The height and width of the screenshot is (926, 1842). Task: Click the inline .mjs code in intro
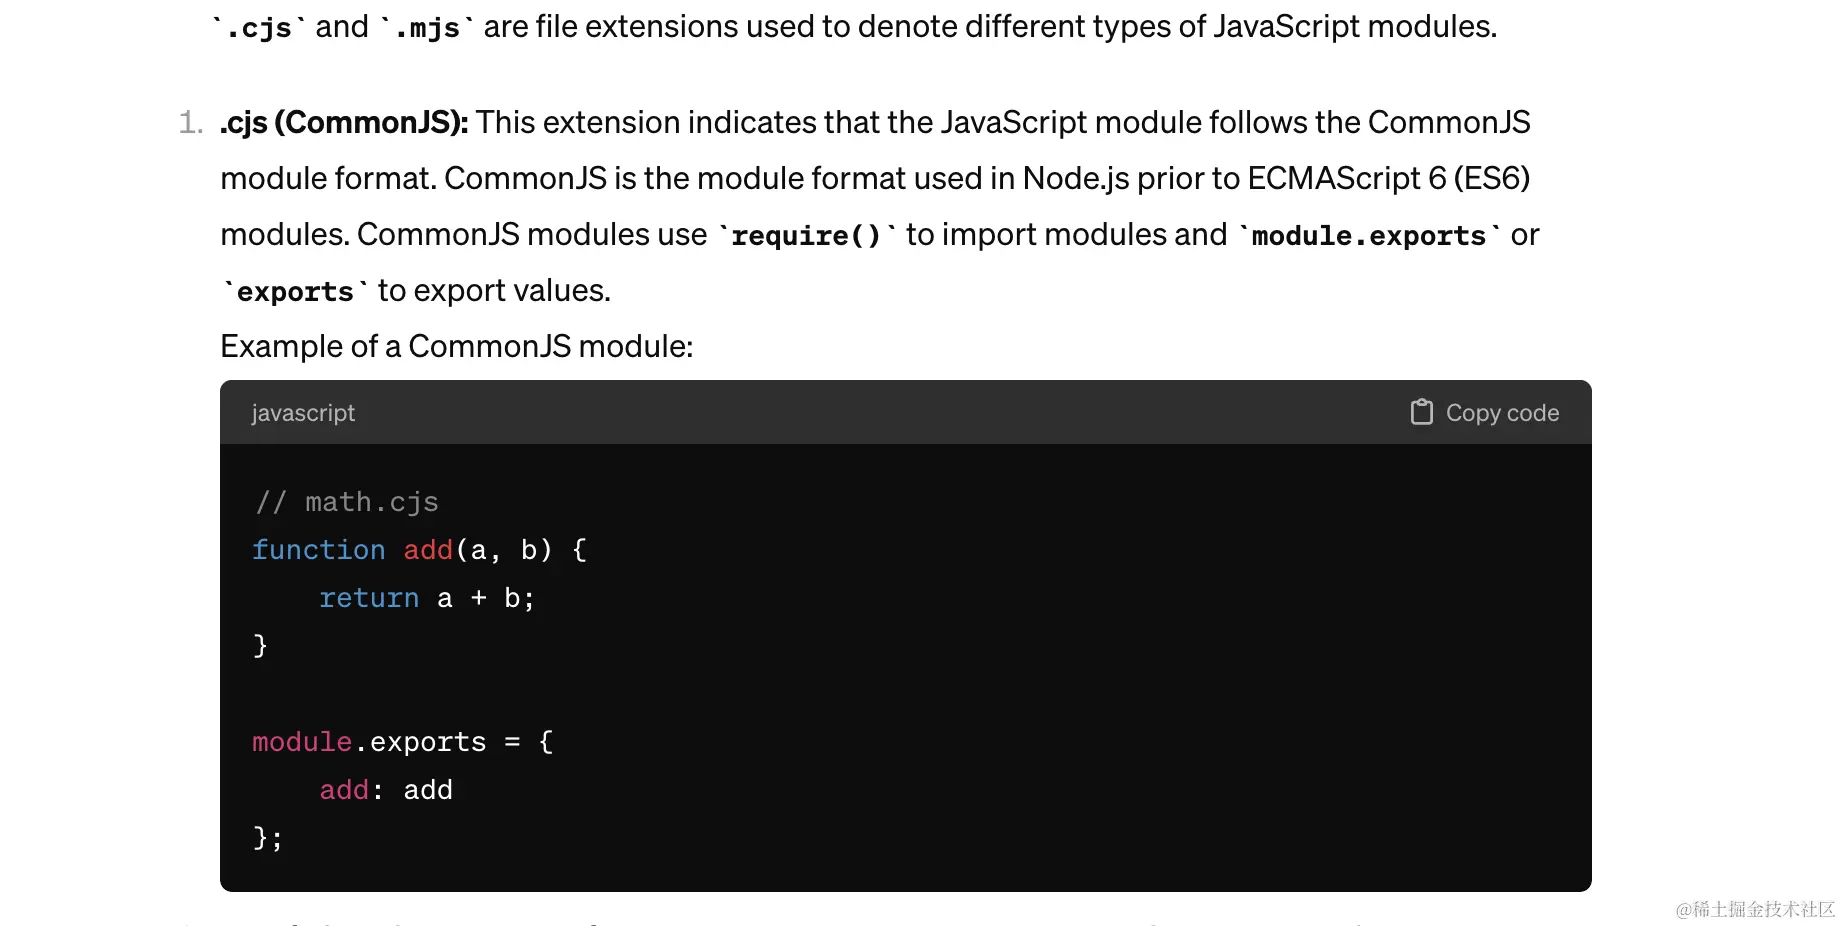426,28
